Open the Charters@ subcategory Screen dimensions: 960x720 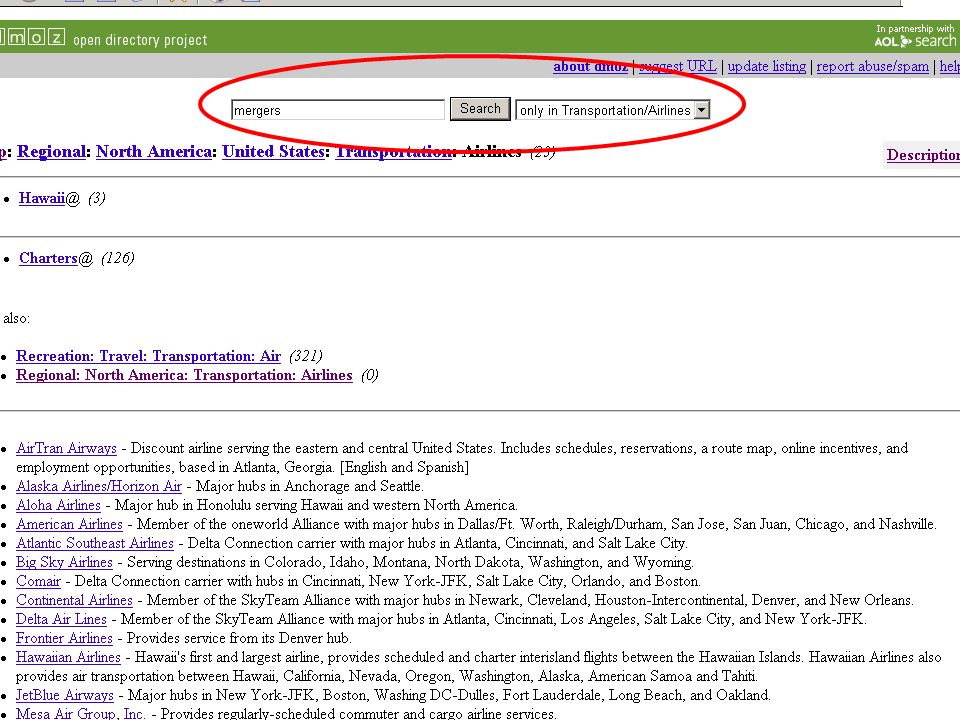click(x=56, y=258)
